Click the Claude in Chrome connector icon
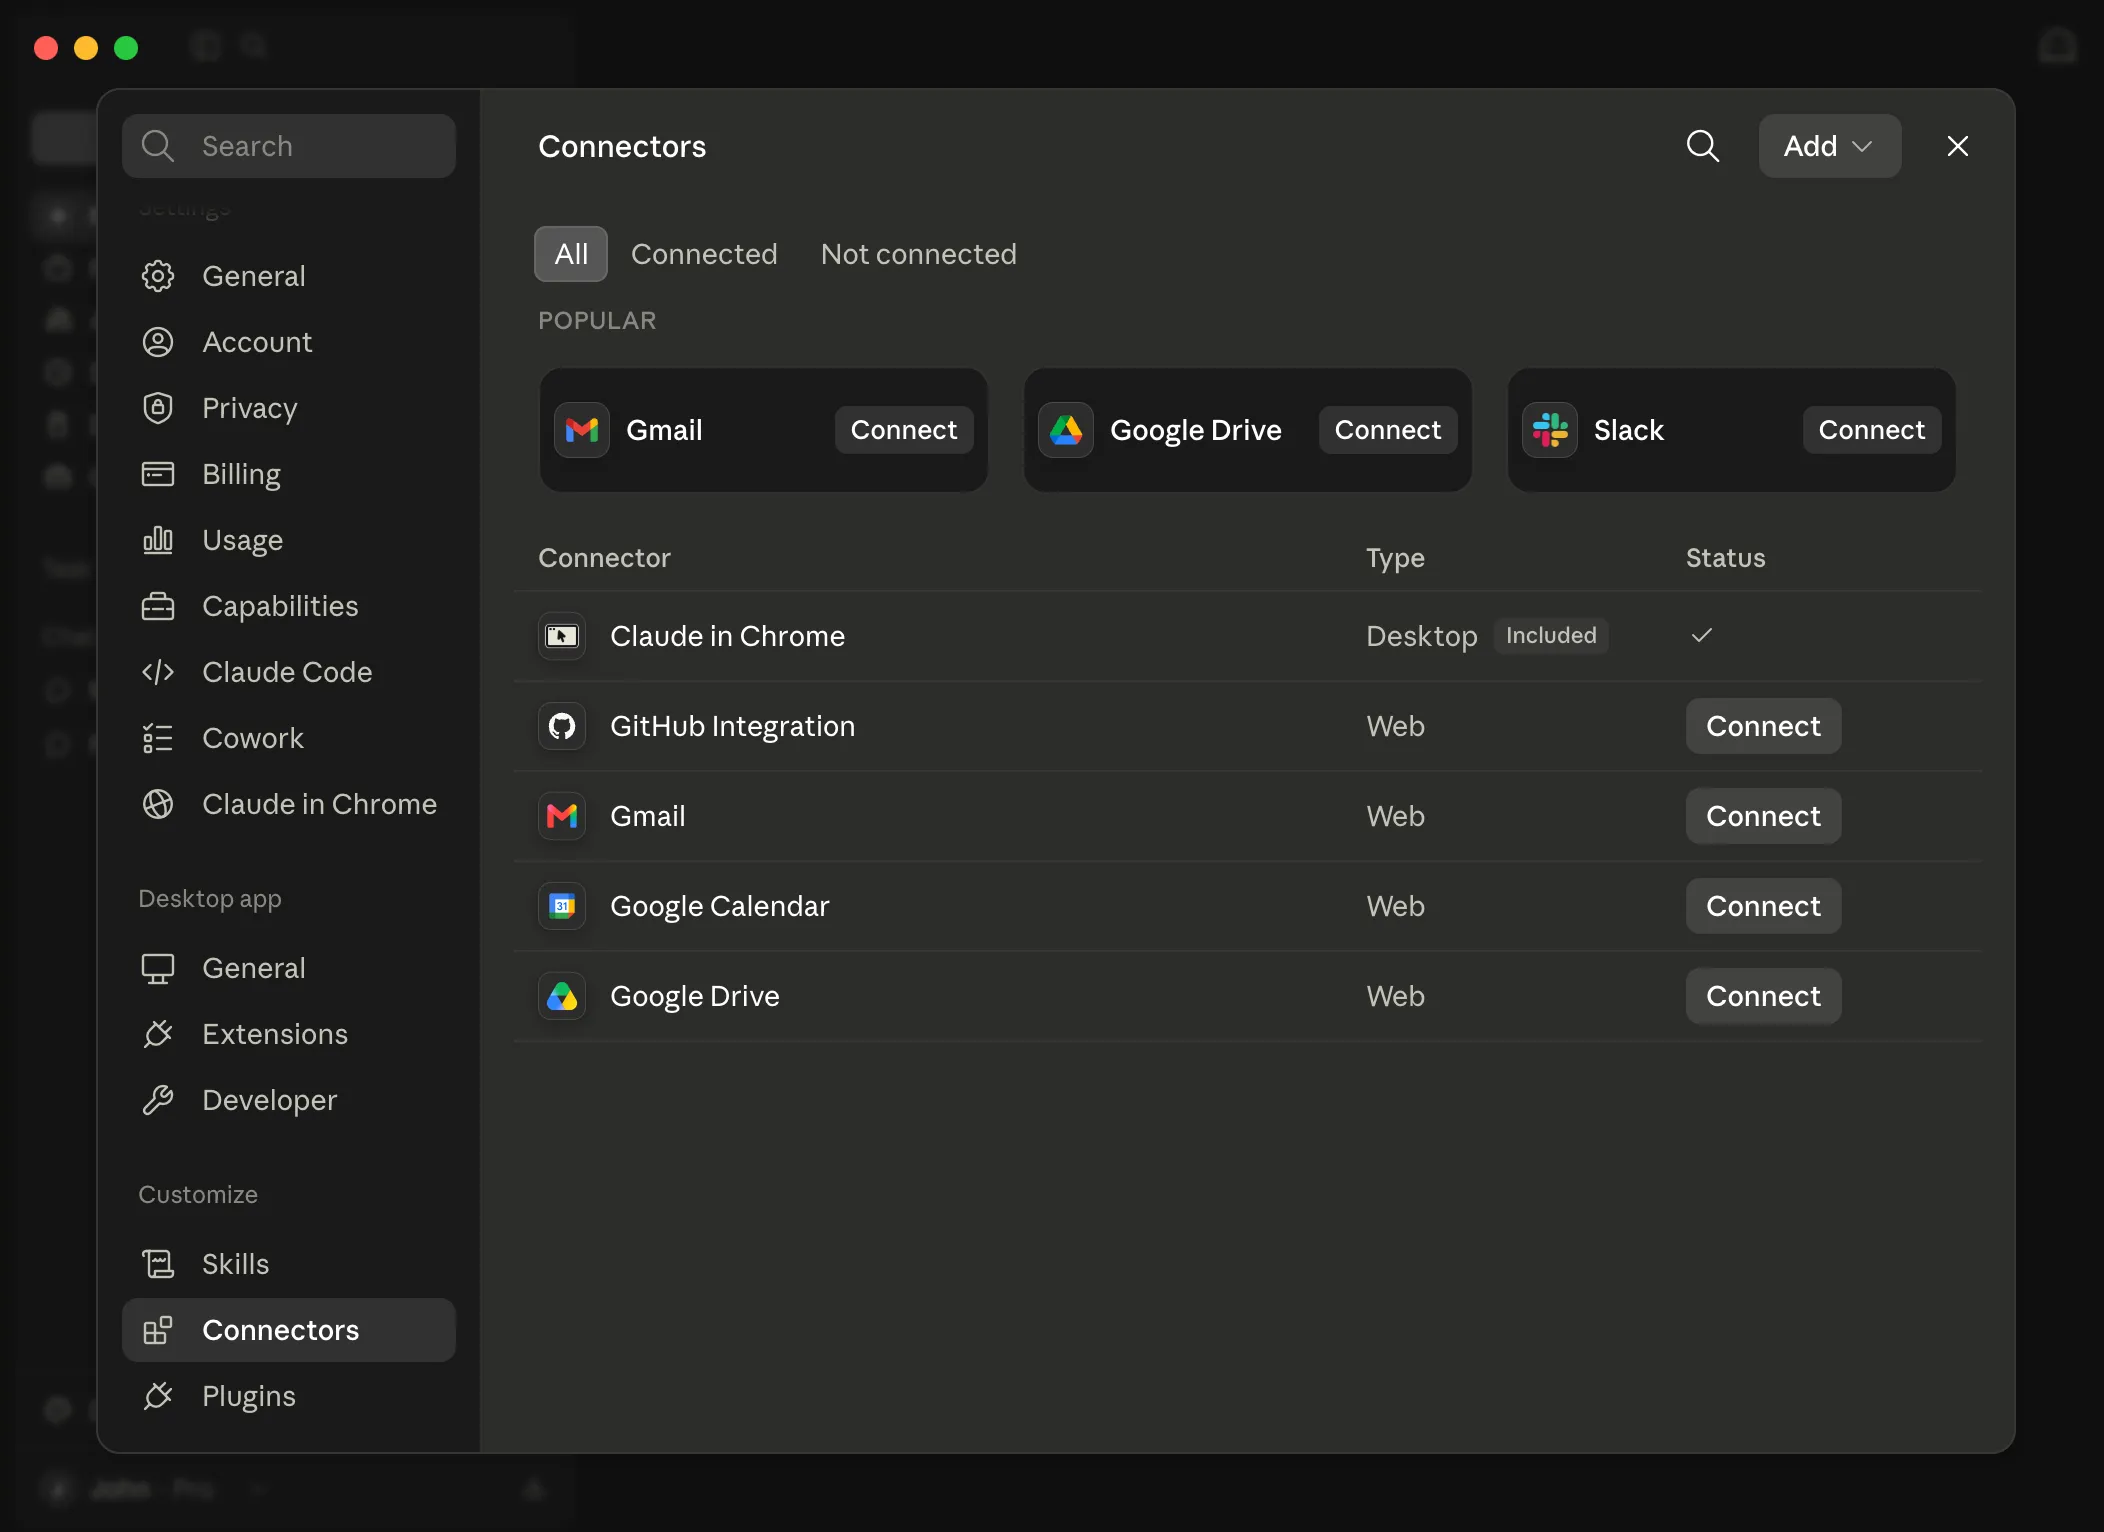 pyautogui.click(x=562, y=636)
